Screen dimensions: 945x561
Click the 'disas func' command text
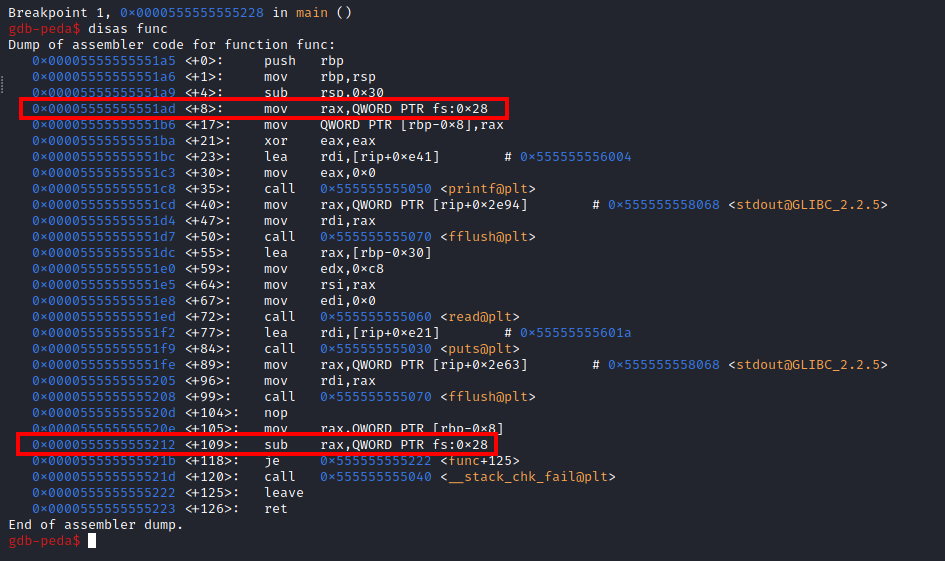(x=127, y=29)
